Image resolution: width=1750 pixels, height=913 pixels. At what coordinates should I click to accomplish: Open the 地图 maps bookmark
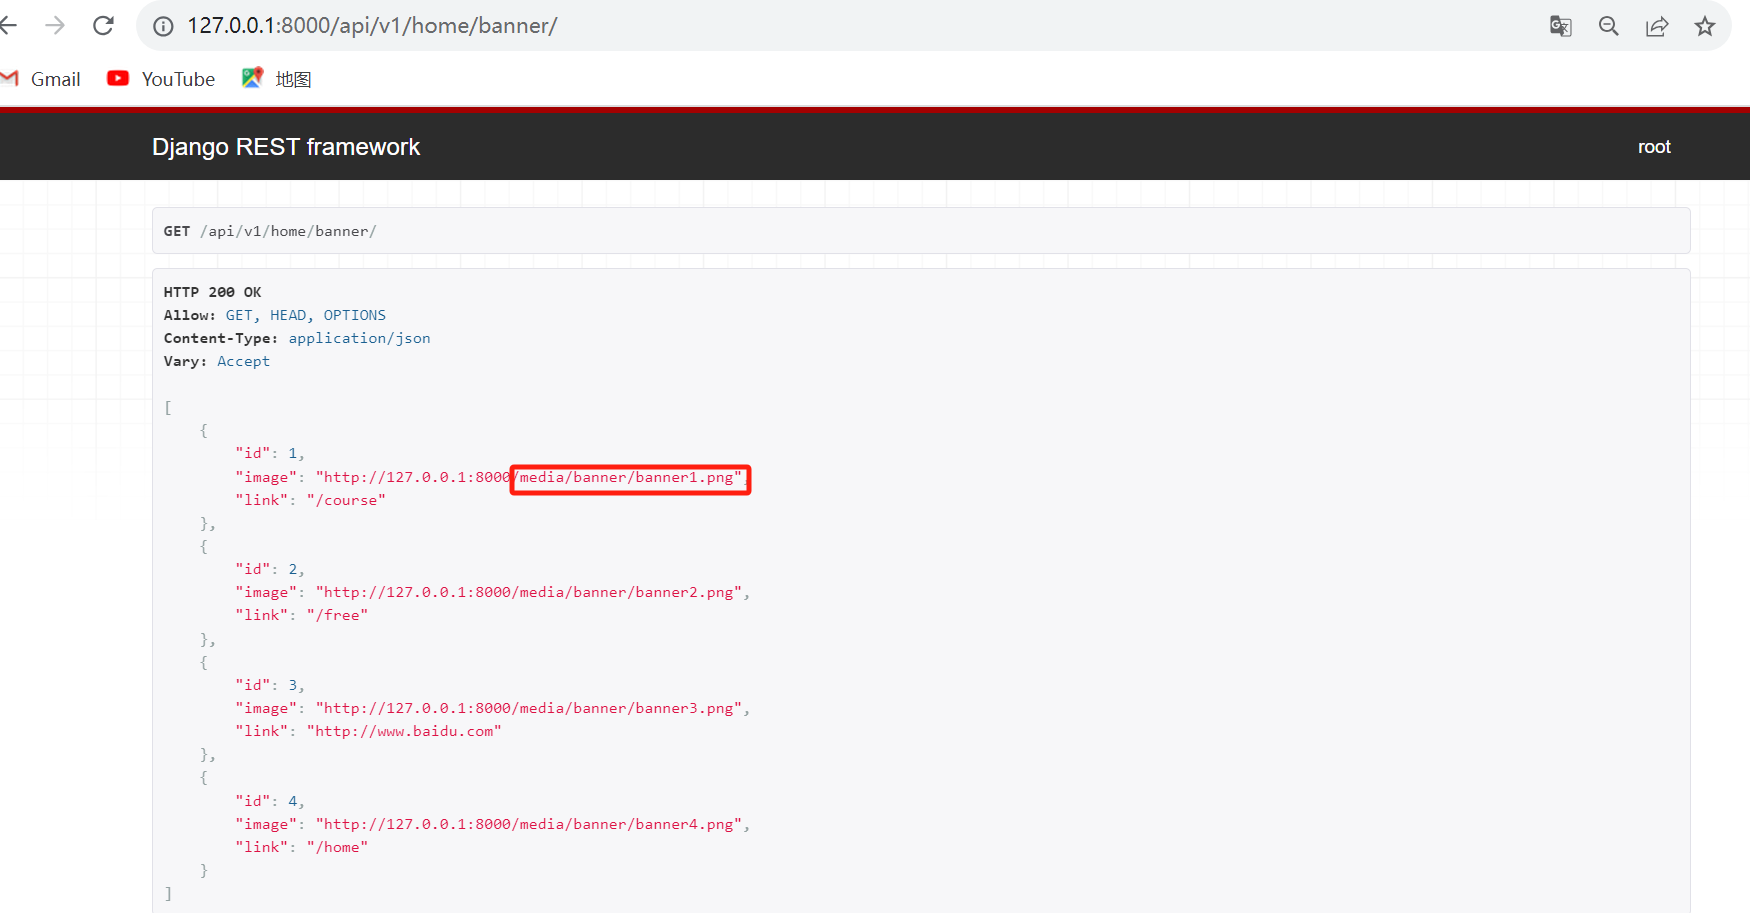pos(277,79)
